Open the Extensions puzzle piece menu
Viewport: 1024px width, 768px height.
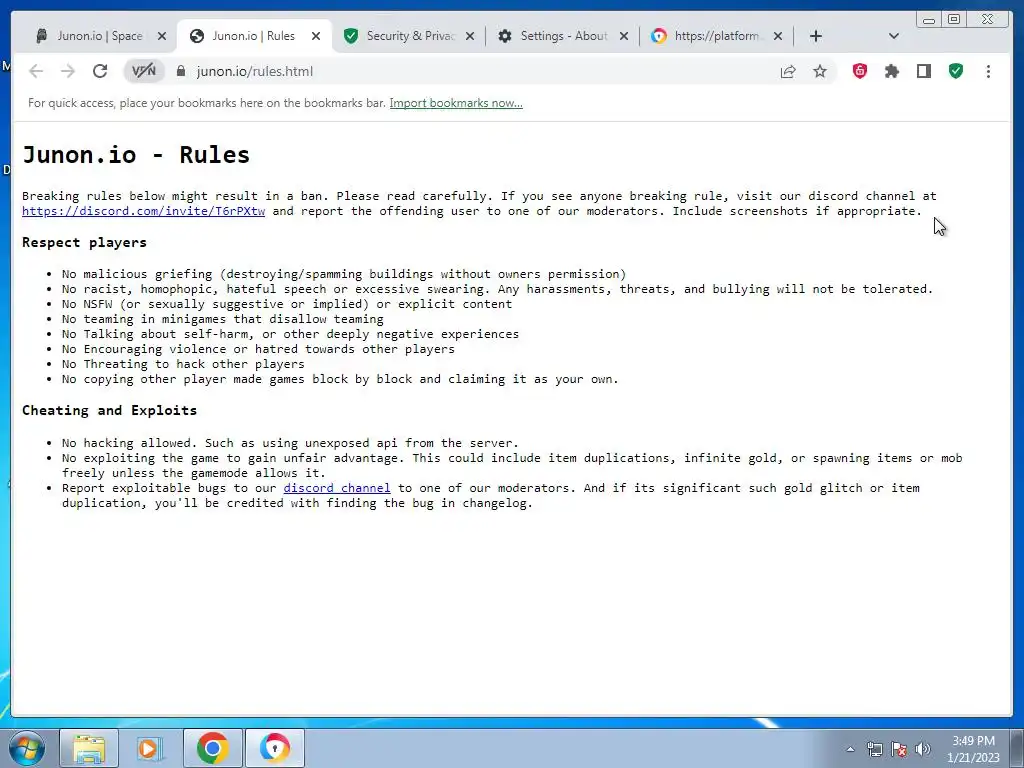pyautogui.click(x=891, y=71)
